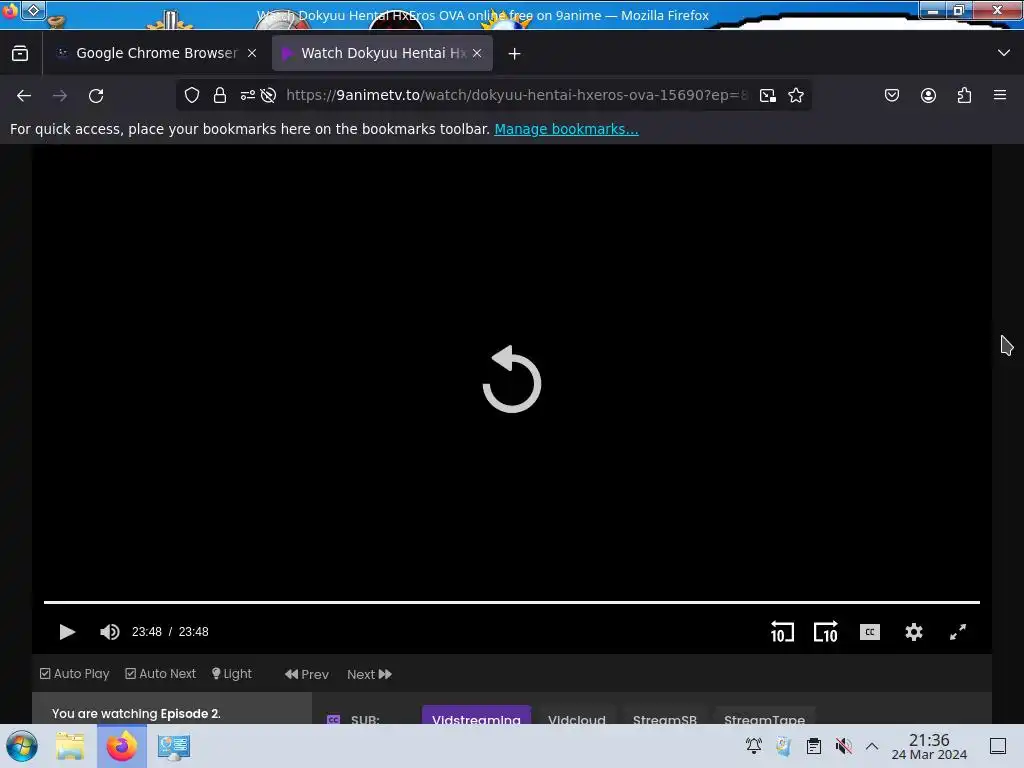Click the clipboard tray icon

(814, 746)
